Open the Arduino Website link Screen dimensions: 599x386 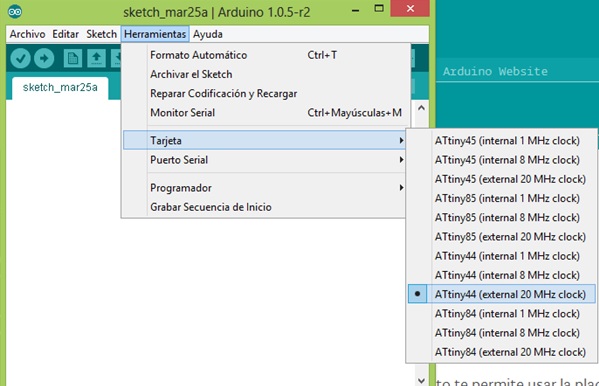pos(495,71)
